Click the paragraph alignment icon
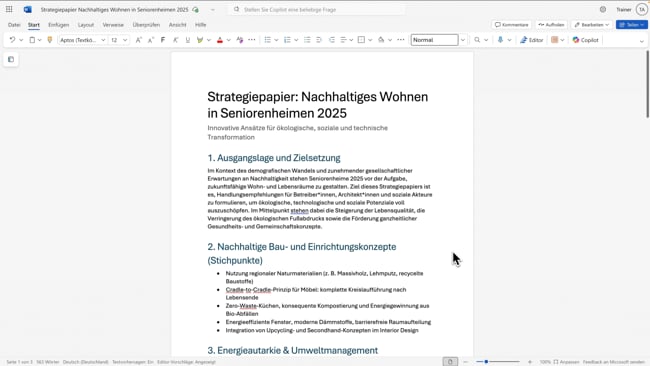The height and width of the screenshot is (366, 650). click(x=344, y=40)
